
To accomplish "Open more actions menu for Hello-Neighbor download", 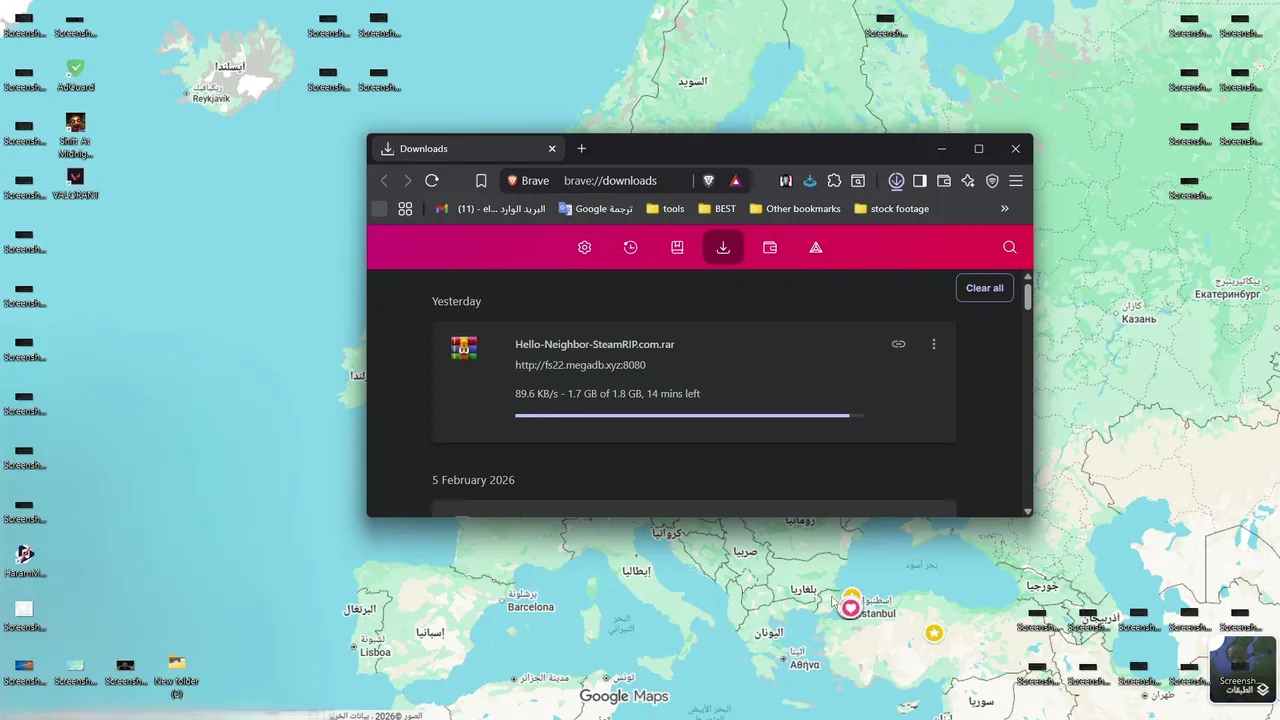I will 934,344.
